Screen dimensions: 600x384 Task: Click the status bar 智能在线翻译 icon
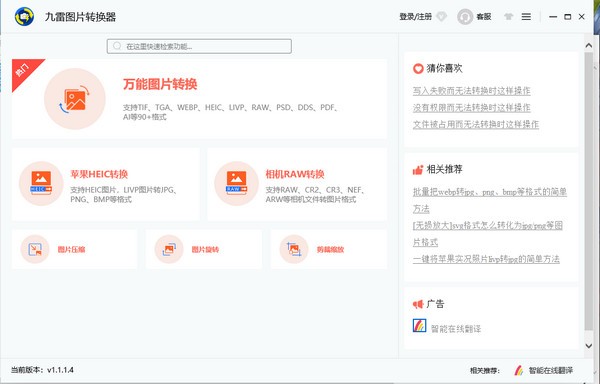519,370
